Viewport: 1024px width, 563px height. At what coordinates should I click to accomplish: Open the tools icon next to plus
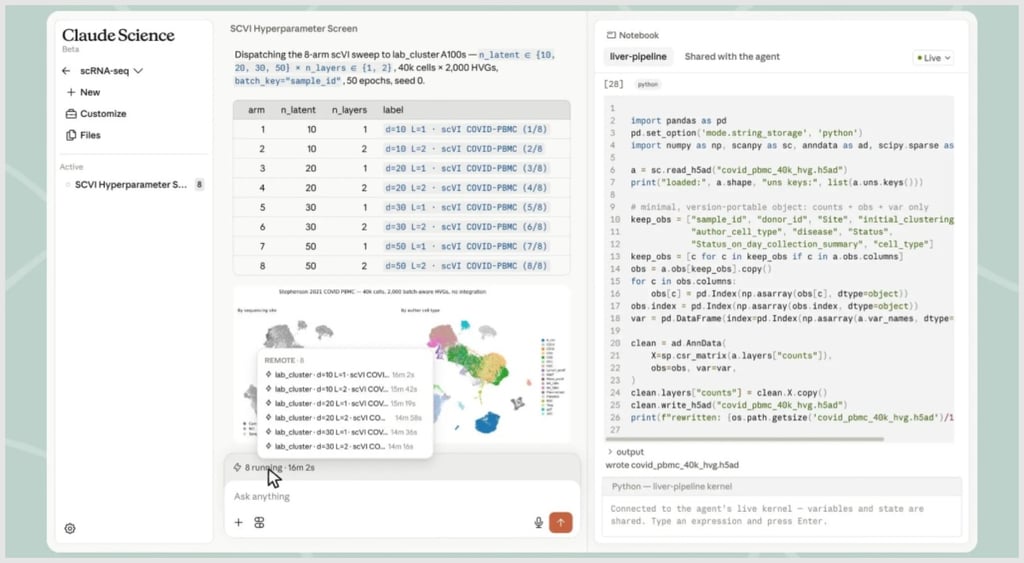(x=259, y=523)
